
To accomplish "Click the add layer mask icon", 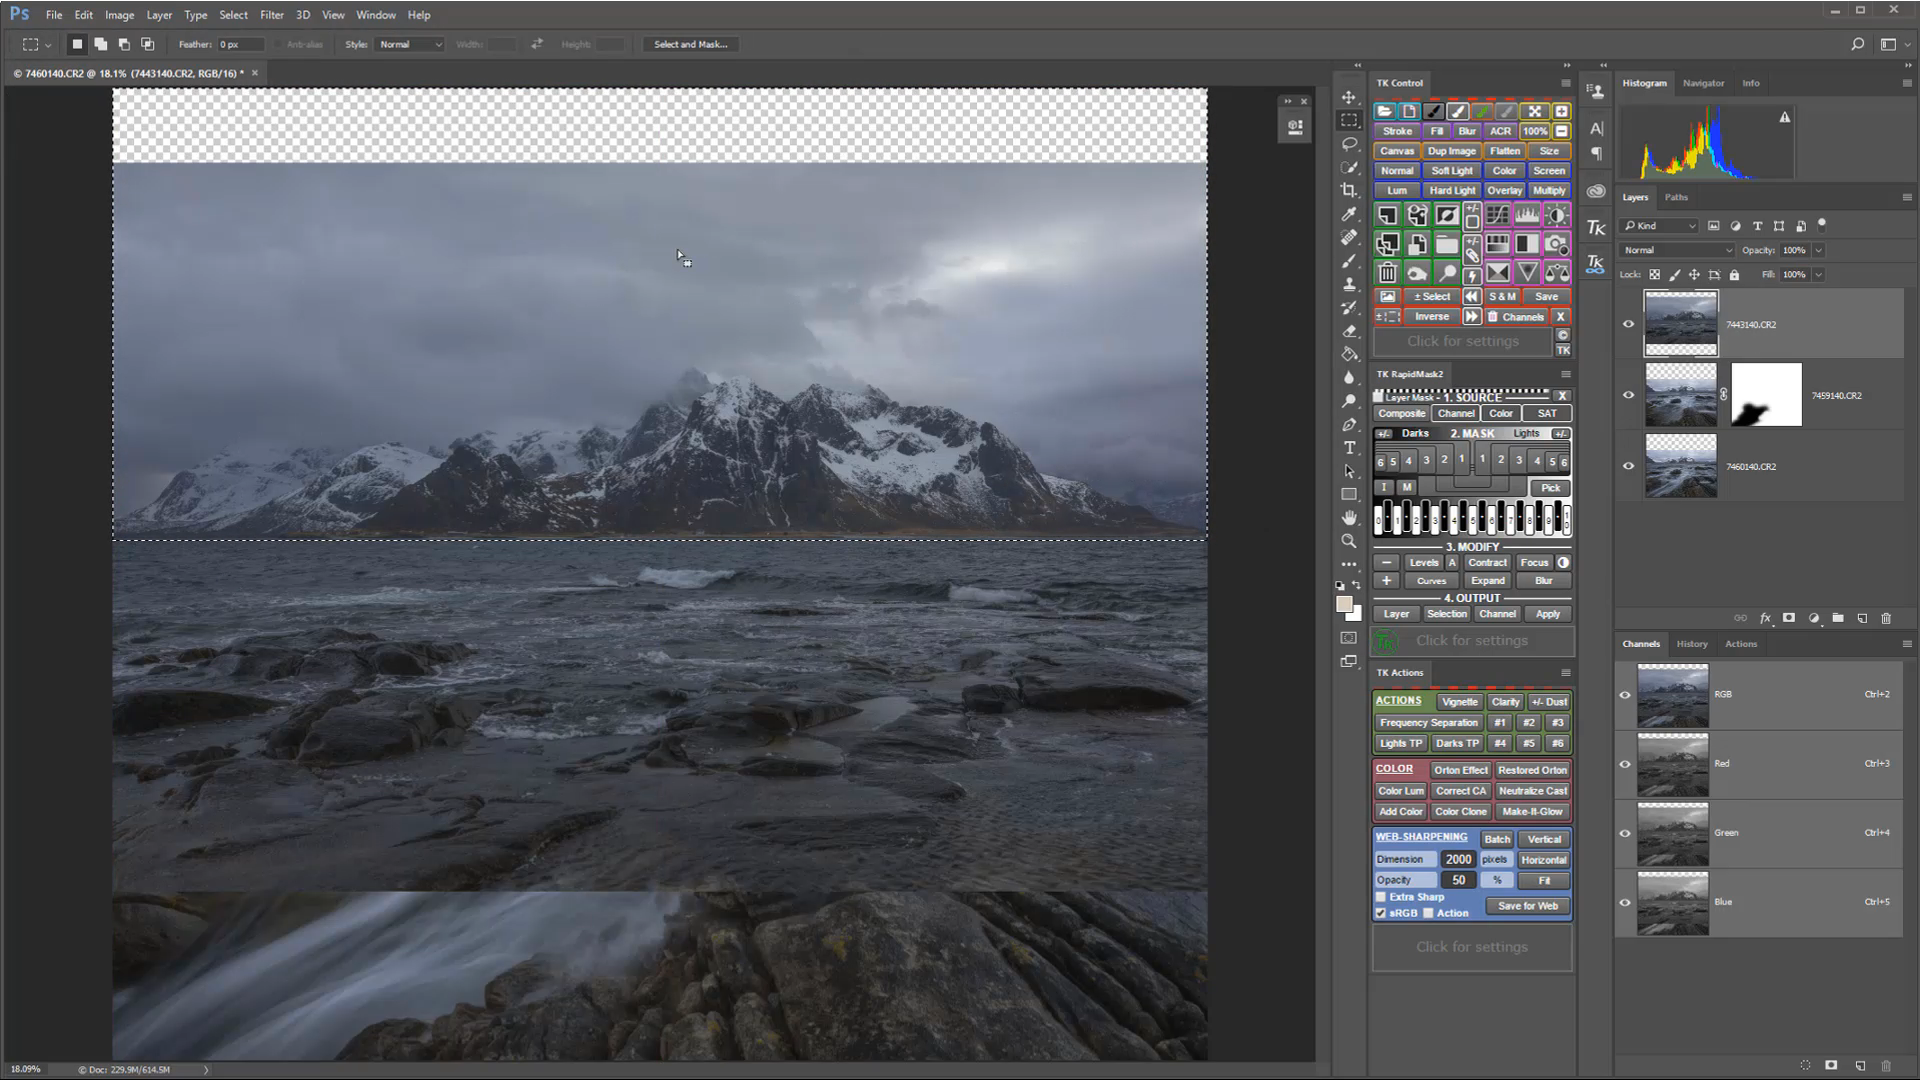I will tap(1789, 619).
